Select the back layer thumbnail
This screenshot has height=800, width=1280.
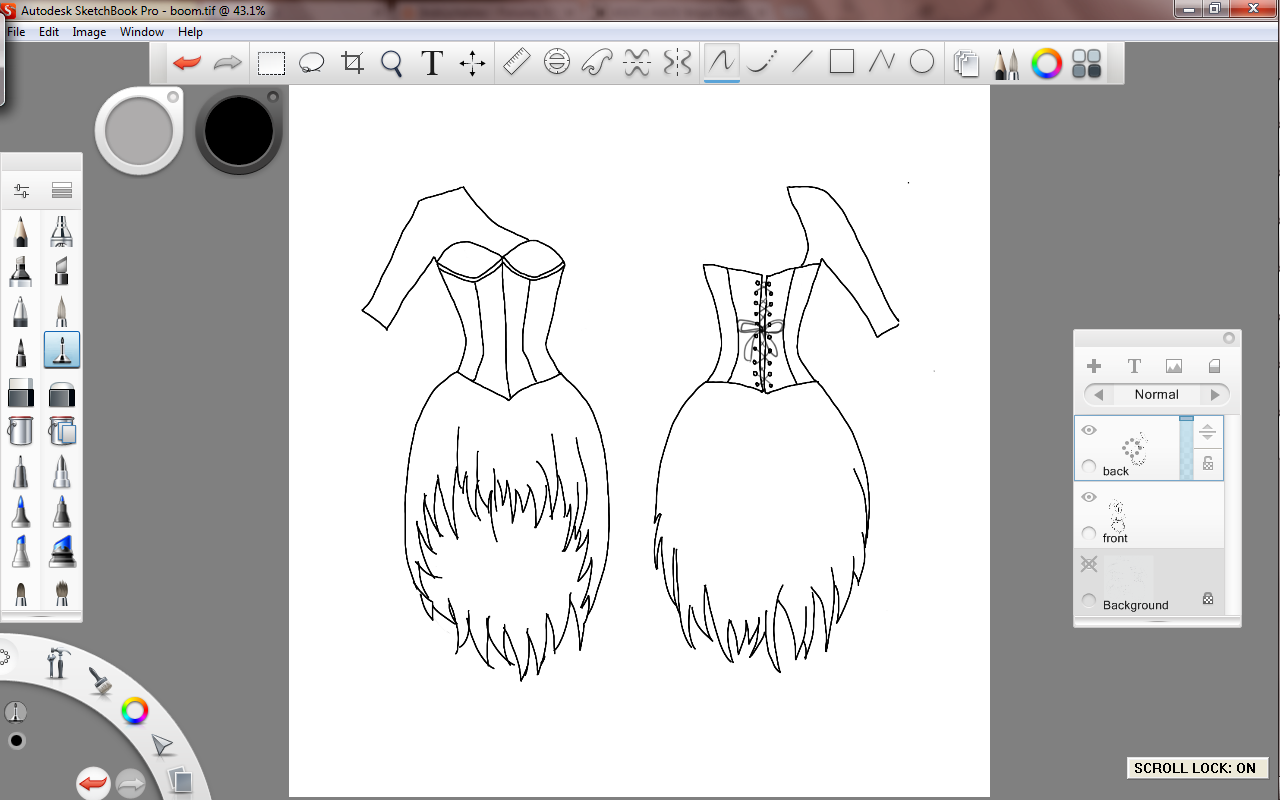coord(1133,448)
